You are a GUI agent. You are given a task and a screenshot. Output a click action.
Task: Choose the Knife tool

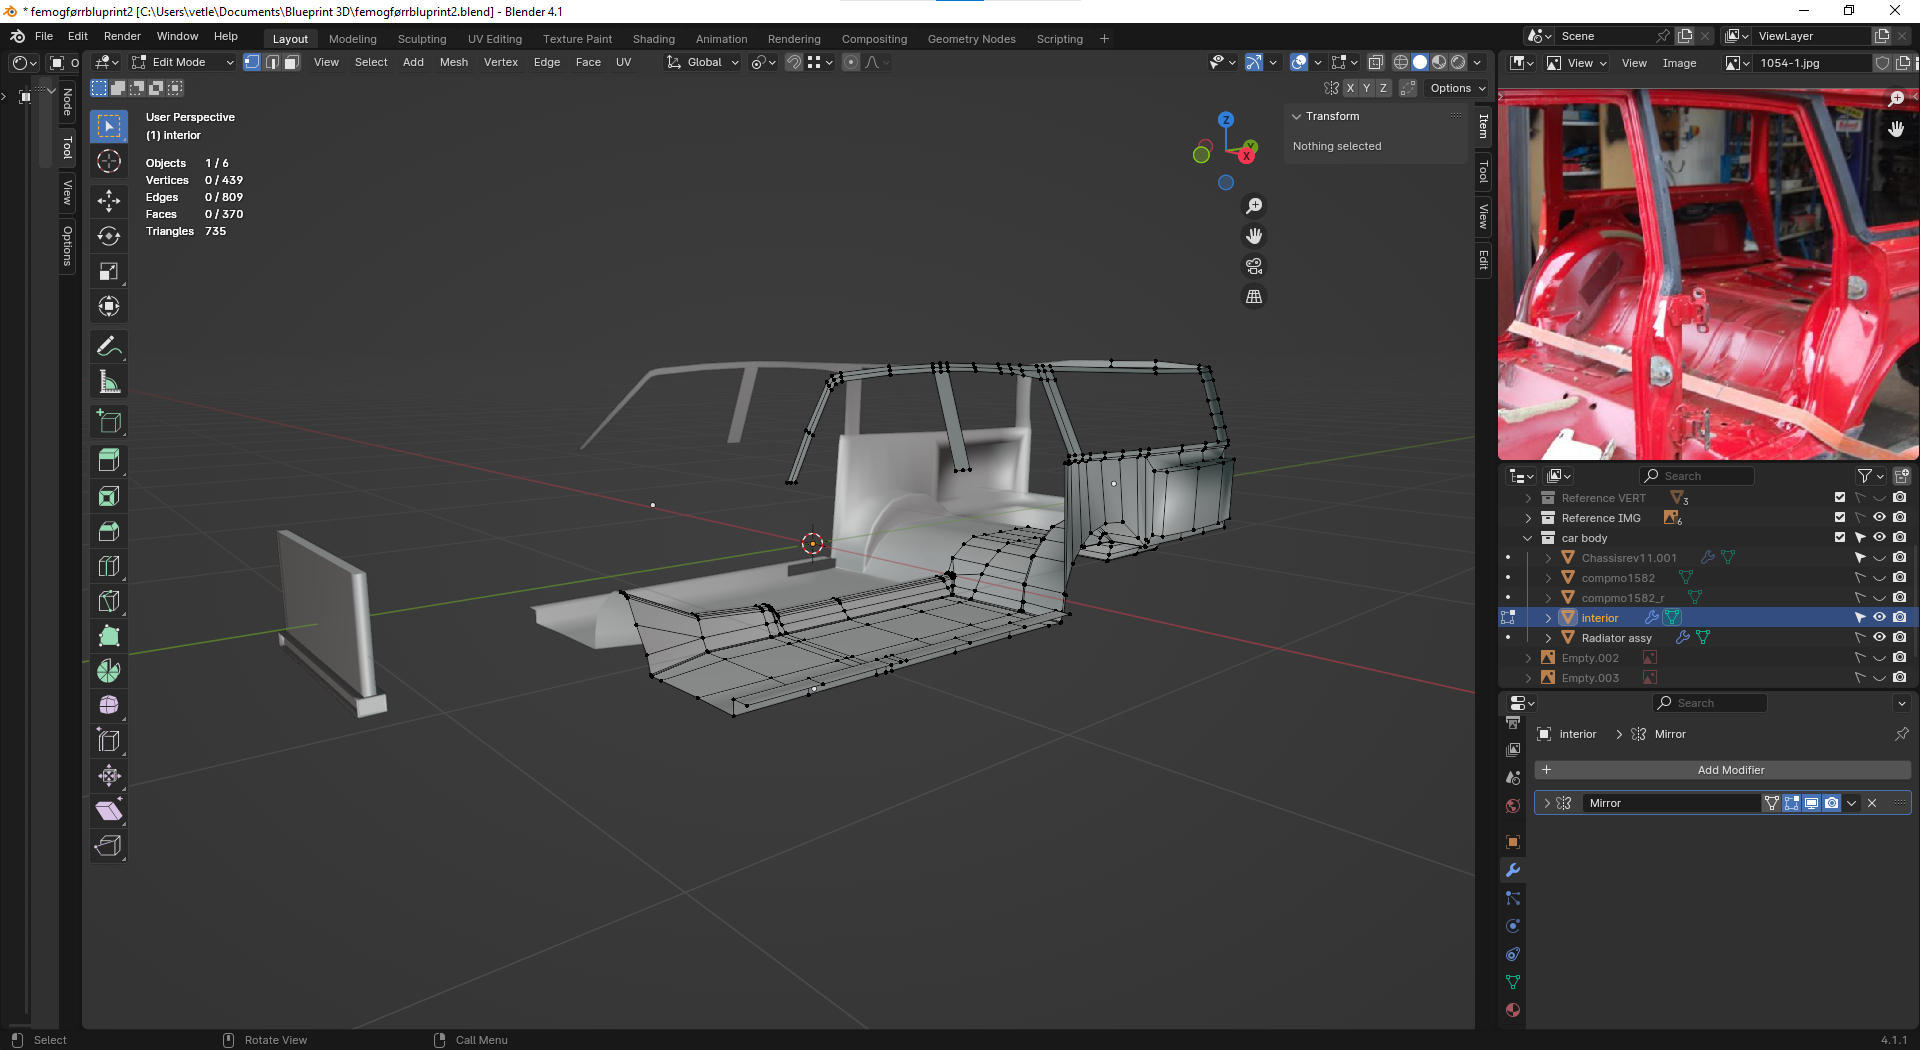109,601
